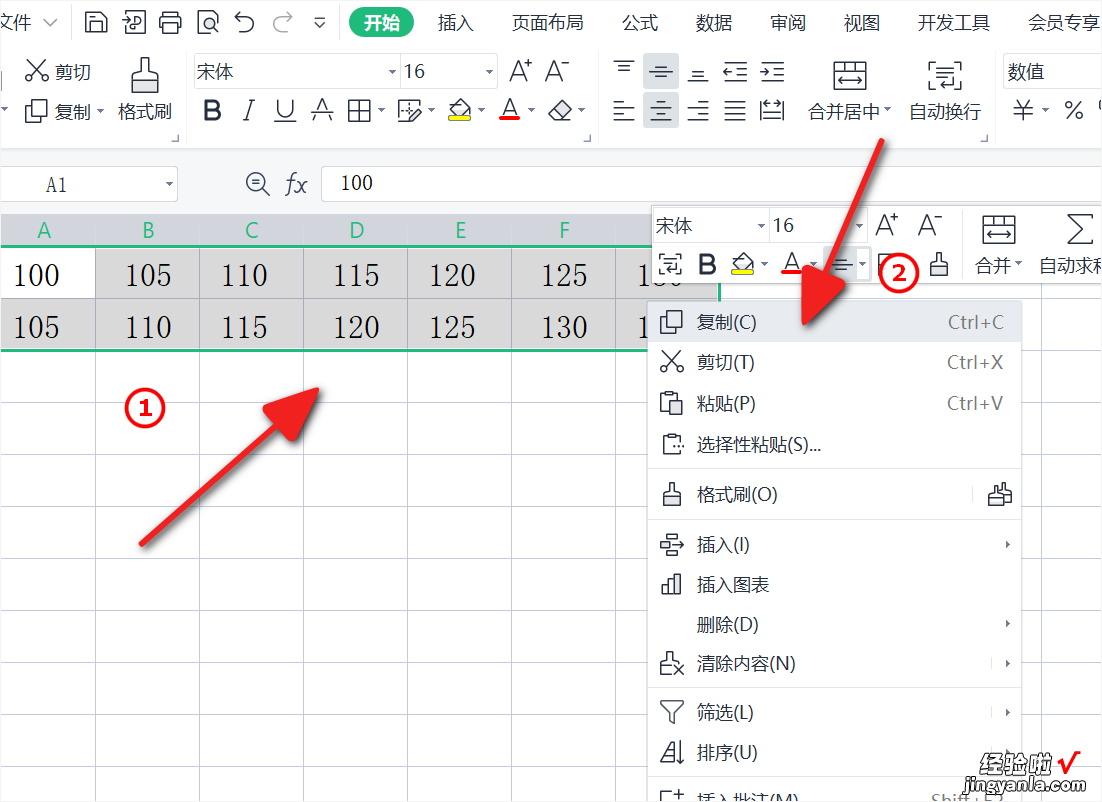Screen dimensions: 1102x802
Task: Open the 清除内容(N) context submenu
Action: (834, 664)
